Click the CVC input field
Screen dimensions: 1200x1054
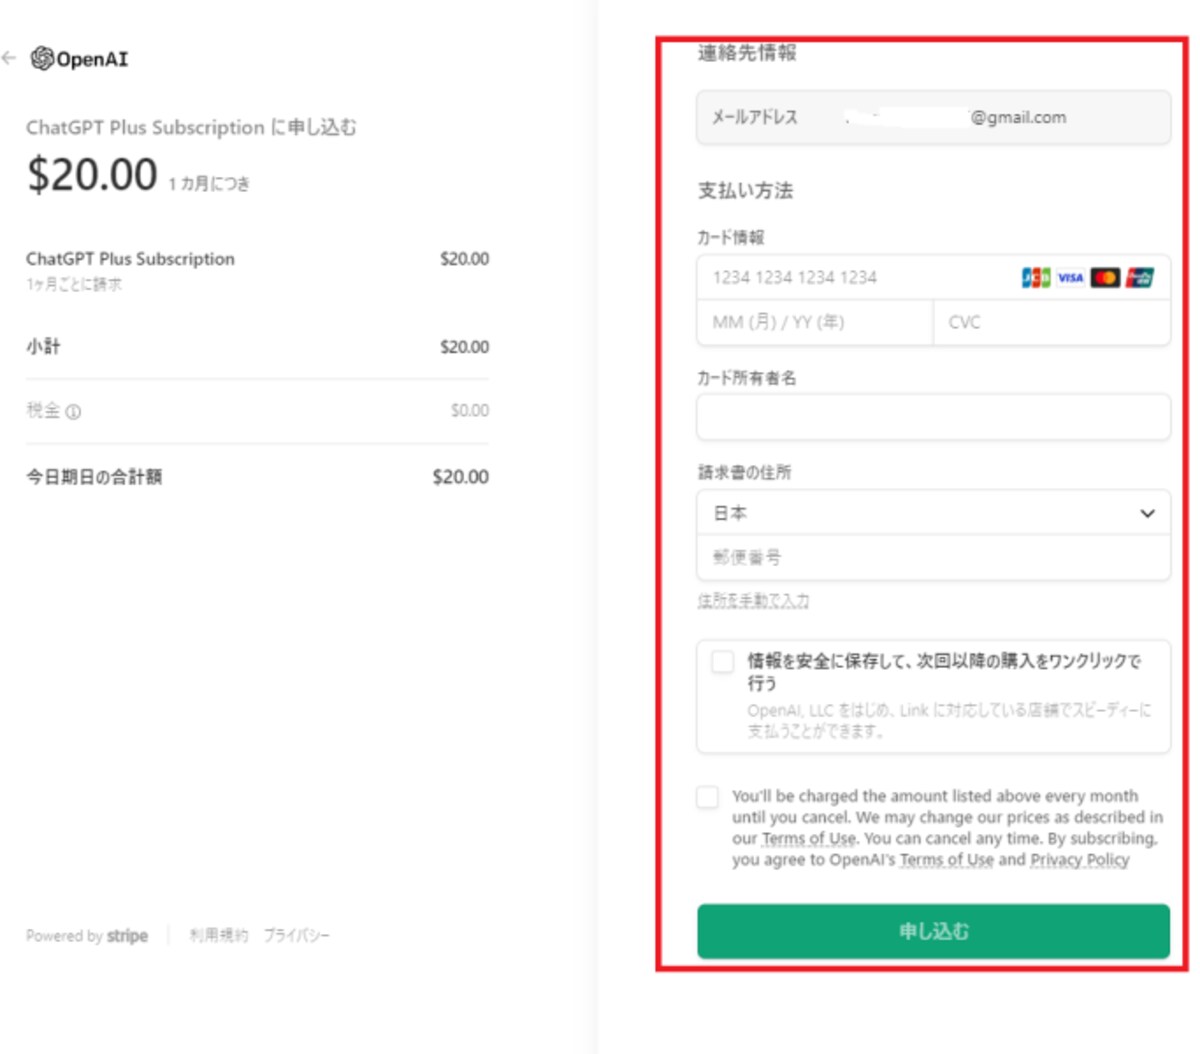point(1052,322)
